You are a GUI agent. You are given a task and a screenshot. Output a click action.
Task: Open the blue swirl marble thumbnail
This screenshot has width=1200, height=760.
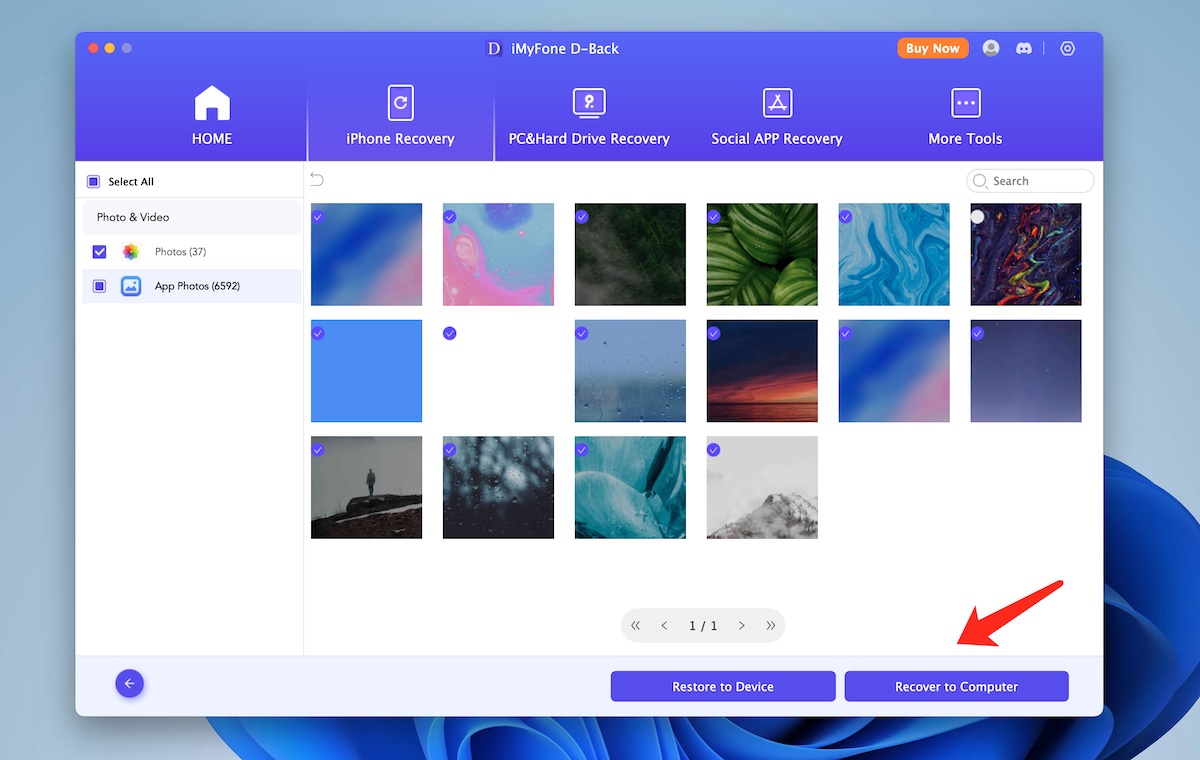tap(894, 254)
